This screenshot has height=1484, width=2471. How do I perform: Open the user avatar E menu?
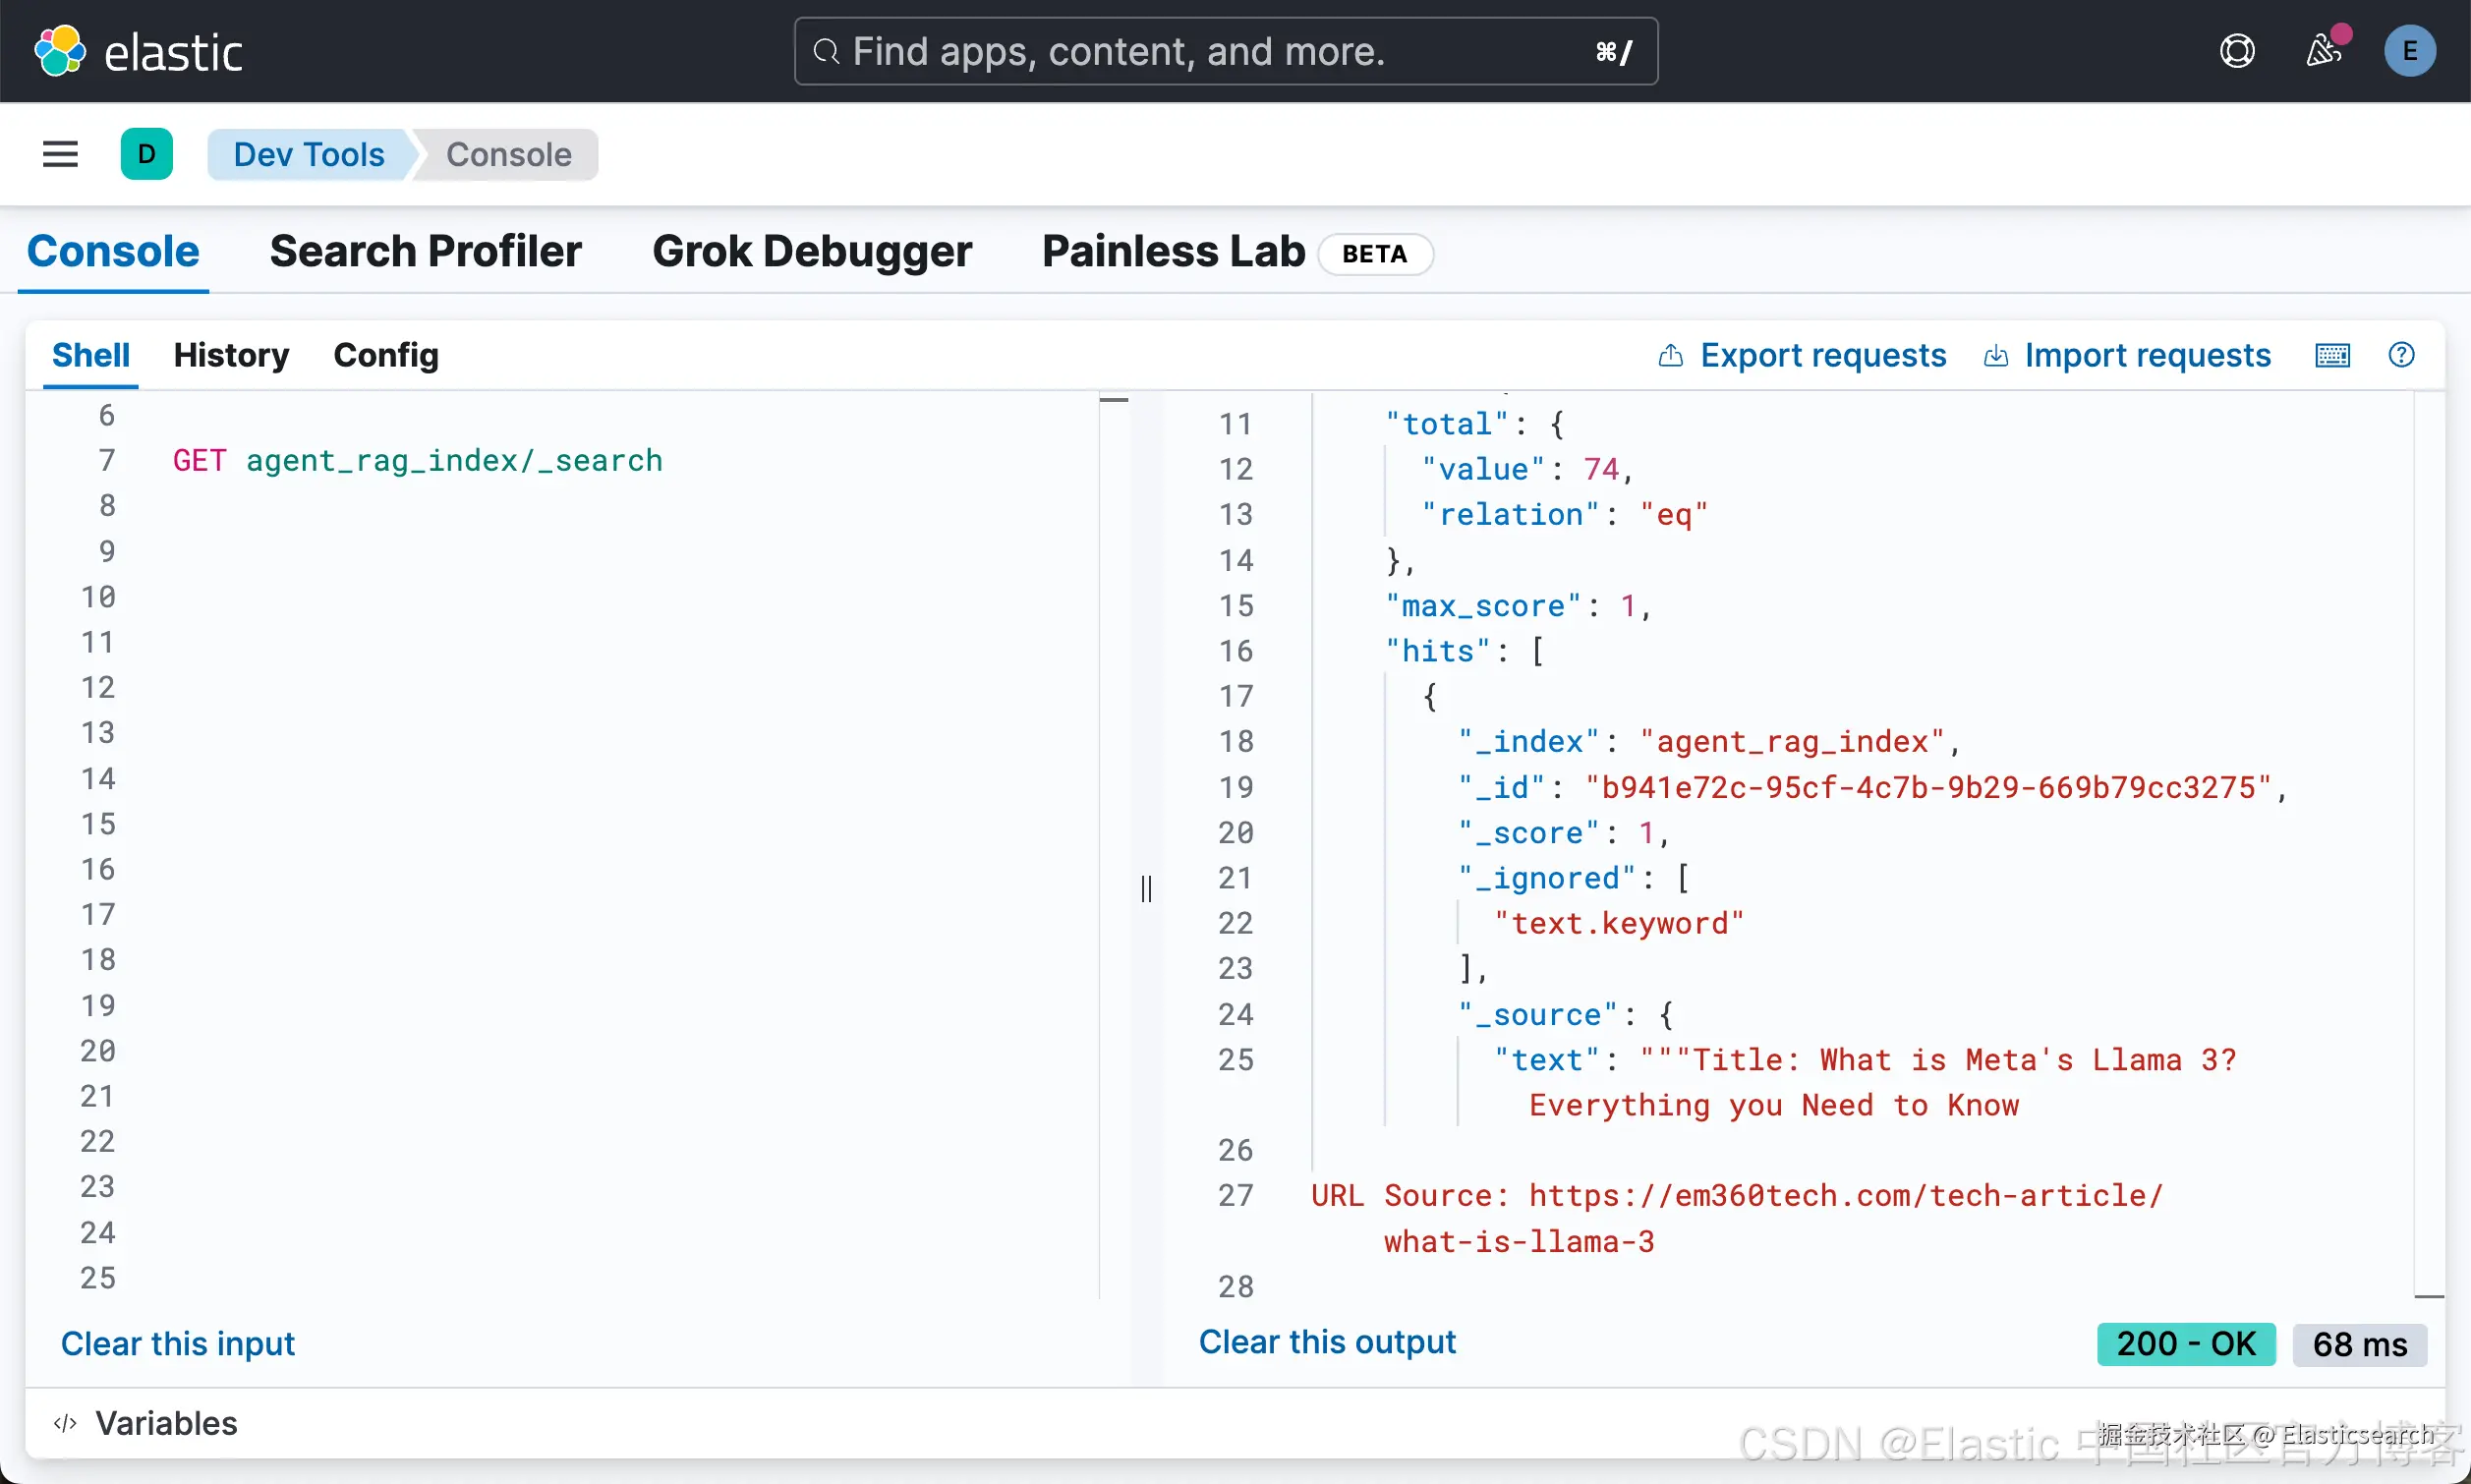coord(2409,51)
